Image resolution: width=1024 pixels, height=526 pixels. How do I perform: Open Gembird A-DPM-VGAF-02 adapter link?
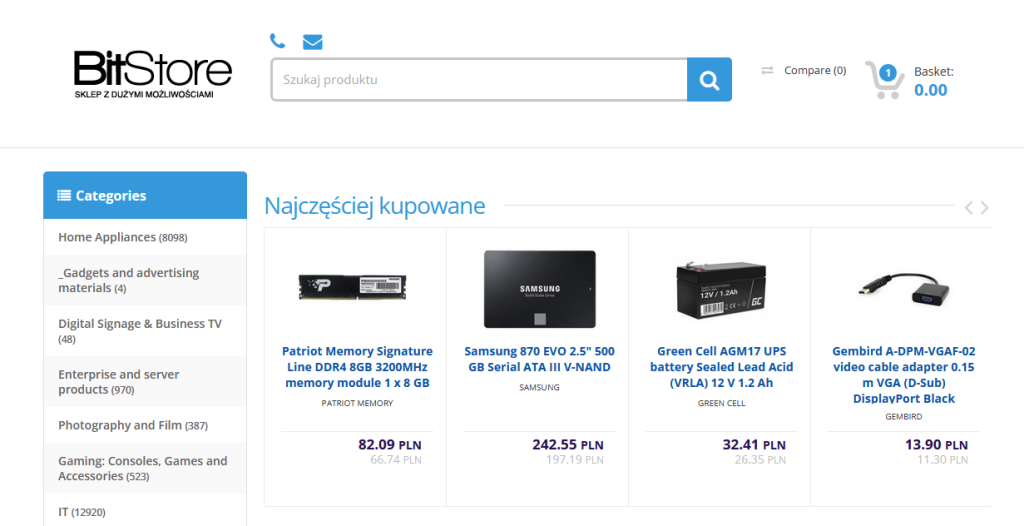coord(904,374)
